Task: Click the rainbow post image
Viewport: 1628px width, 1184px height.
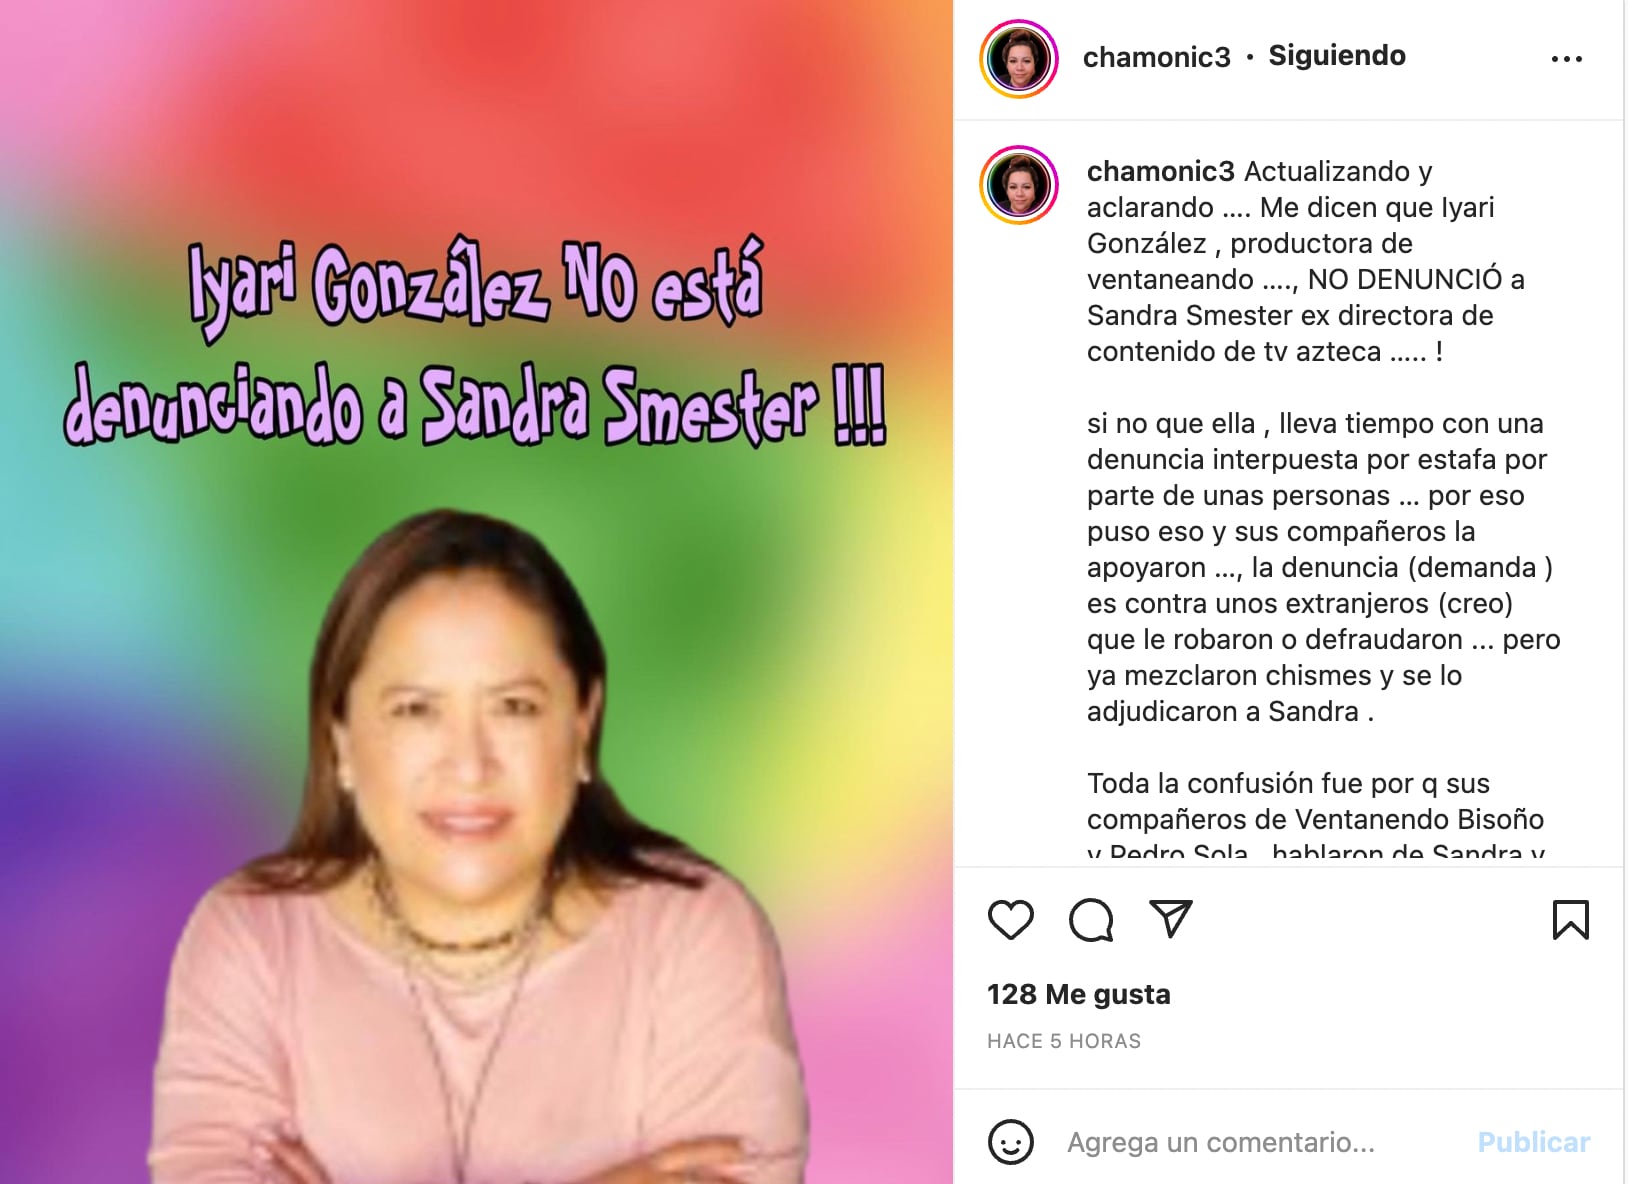Action: tap(476, 592)
